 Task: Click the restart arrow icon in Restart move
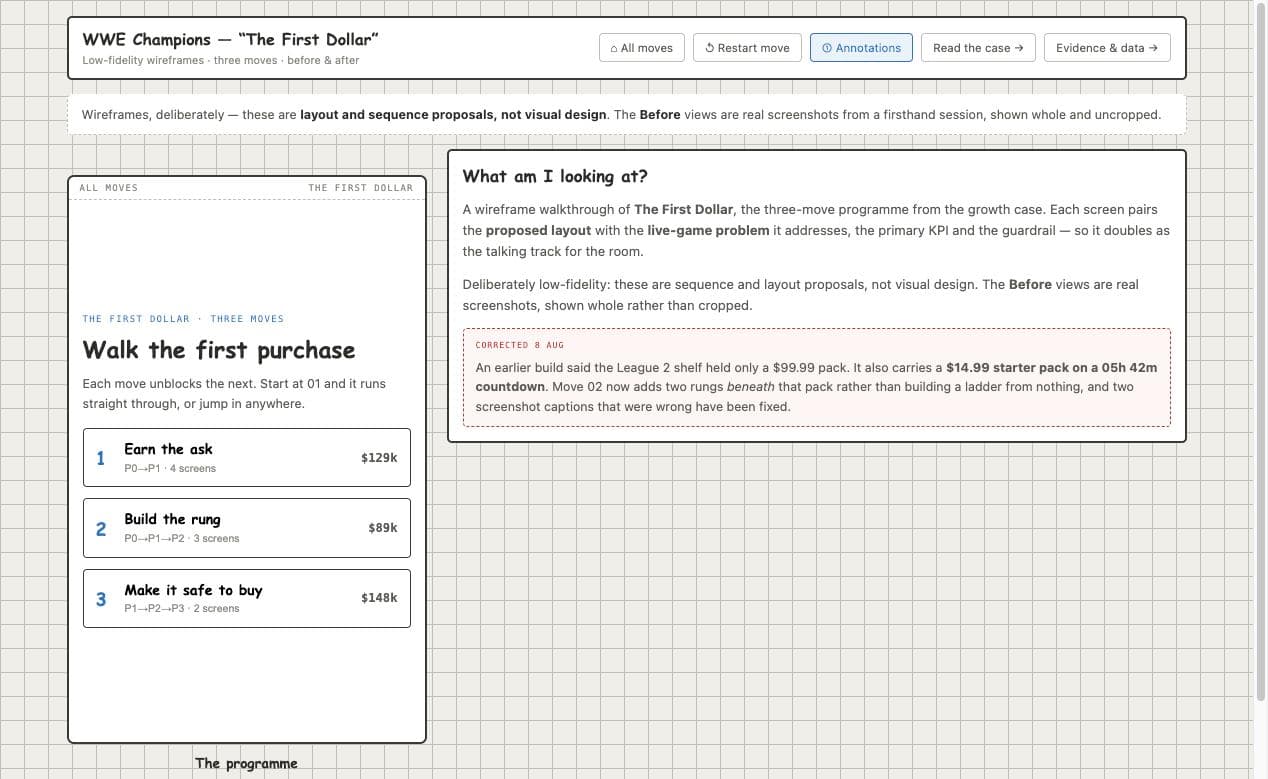point(709,48)
